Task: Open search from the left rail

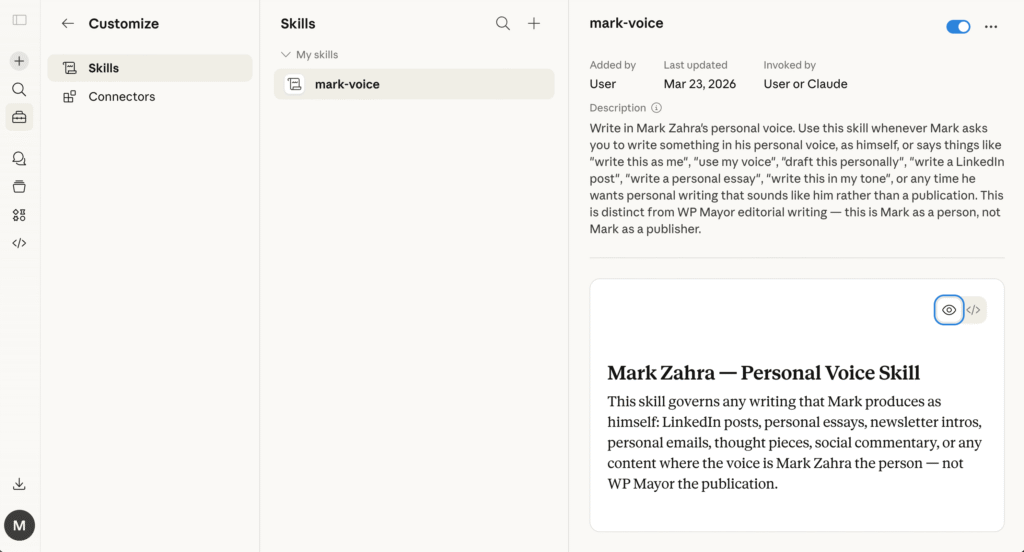Action: [20, 89]
